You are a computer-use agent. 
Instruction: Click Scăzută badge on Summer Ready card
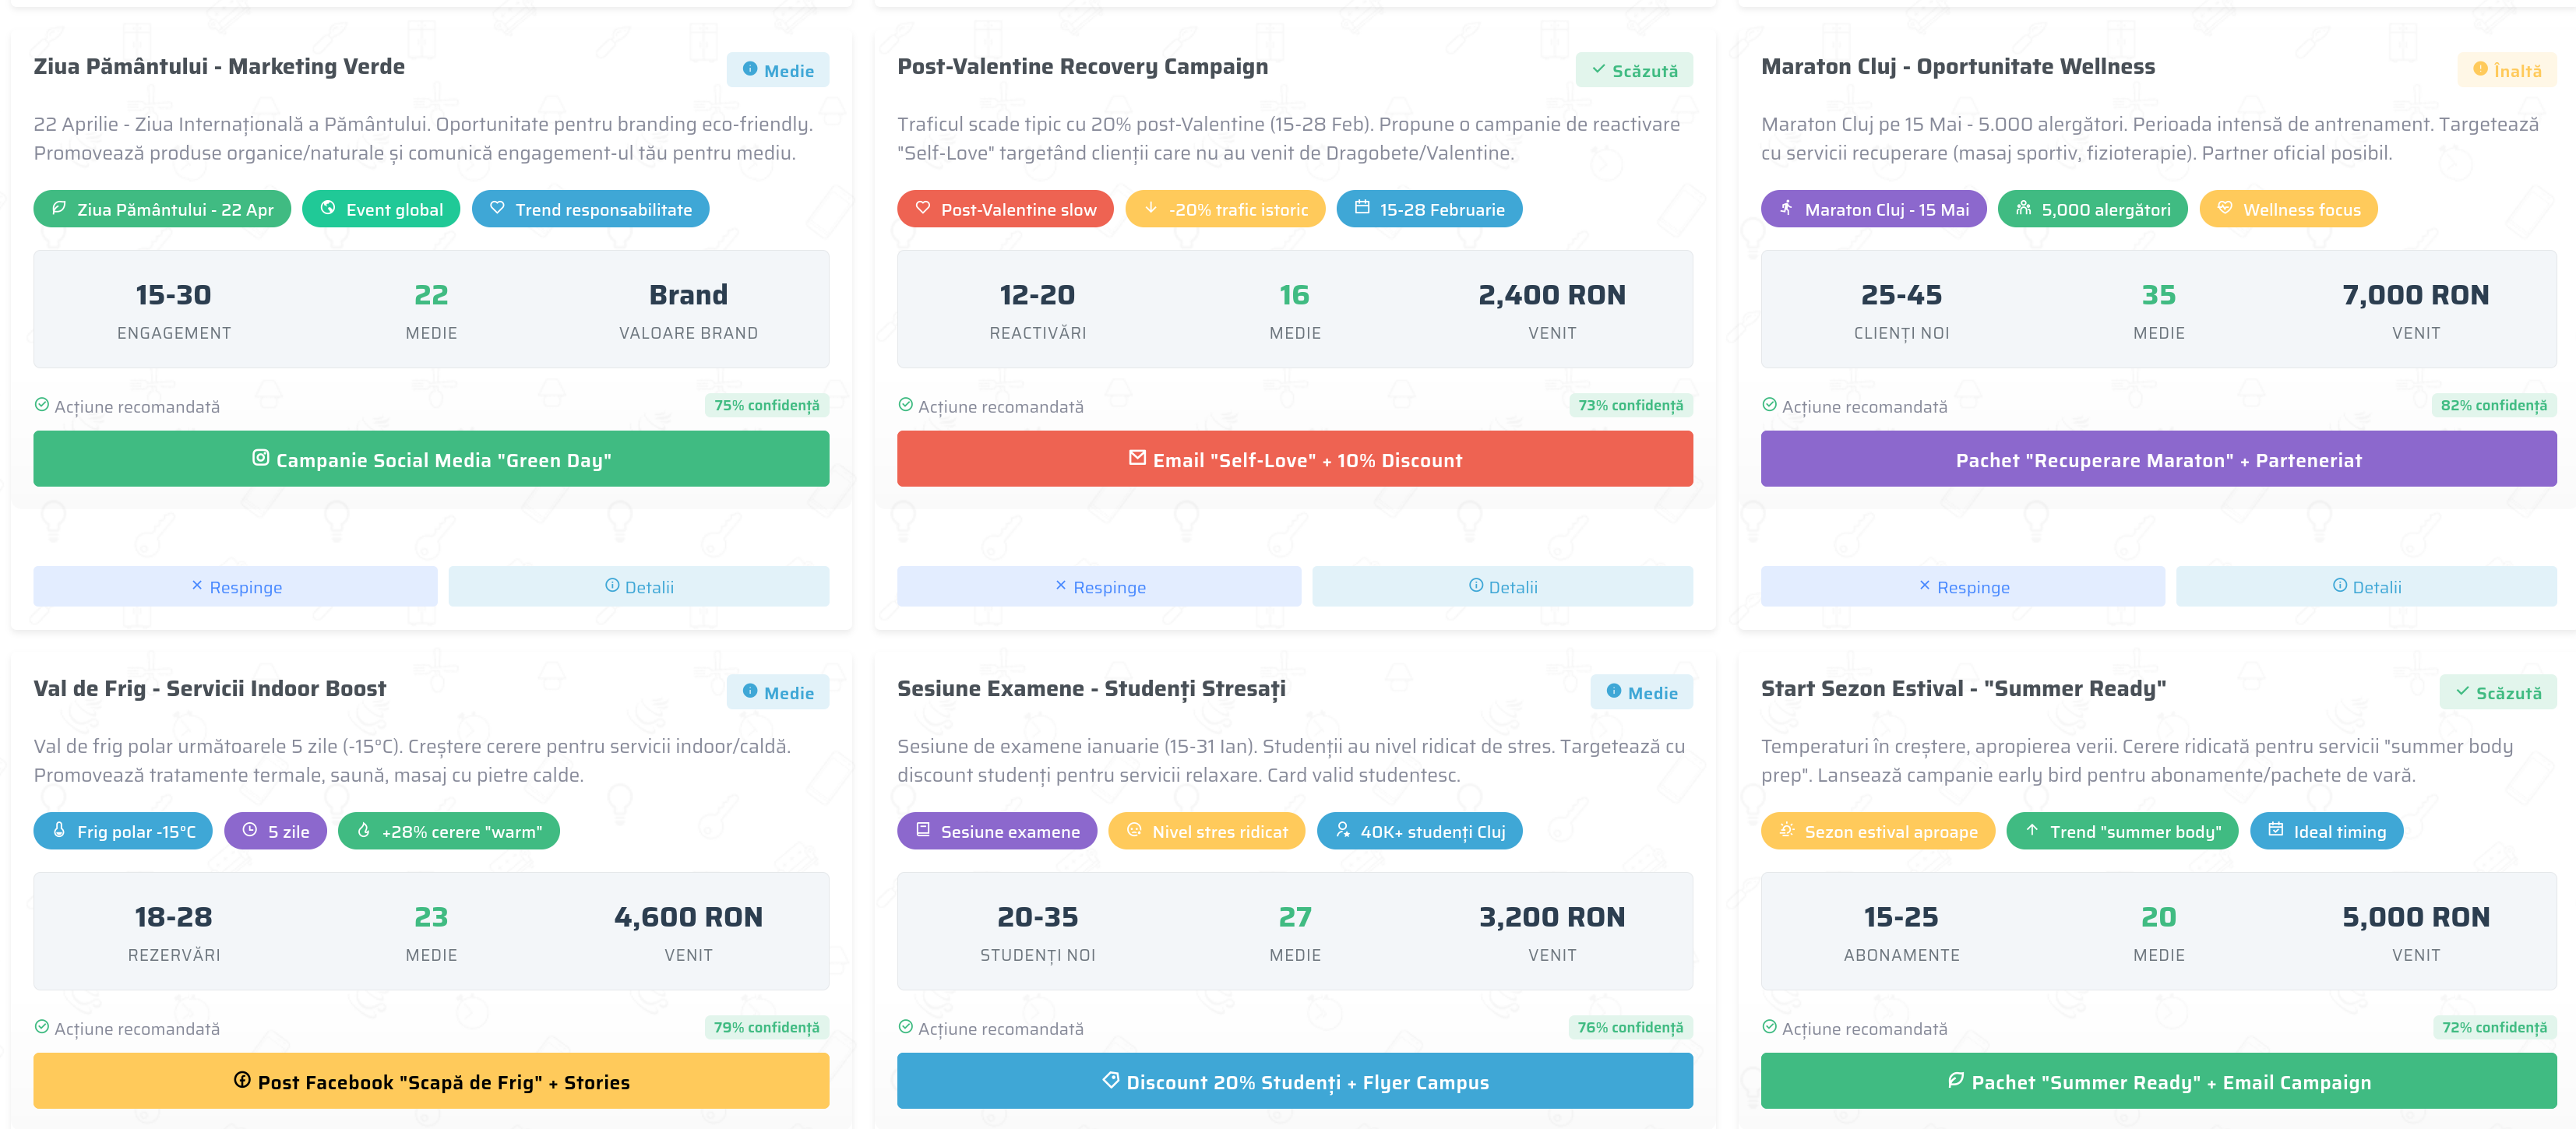(2498, 692)
